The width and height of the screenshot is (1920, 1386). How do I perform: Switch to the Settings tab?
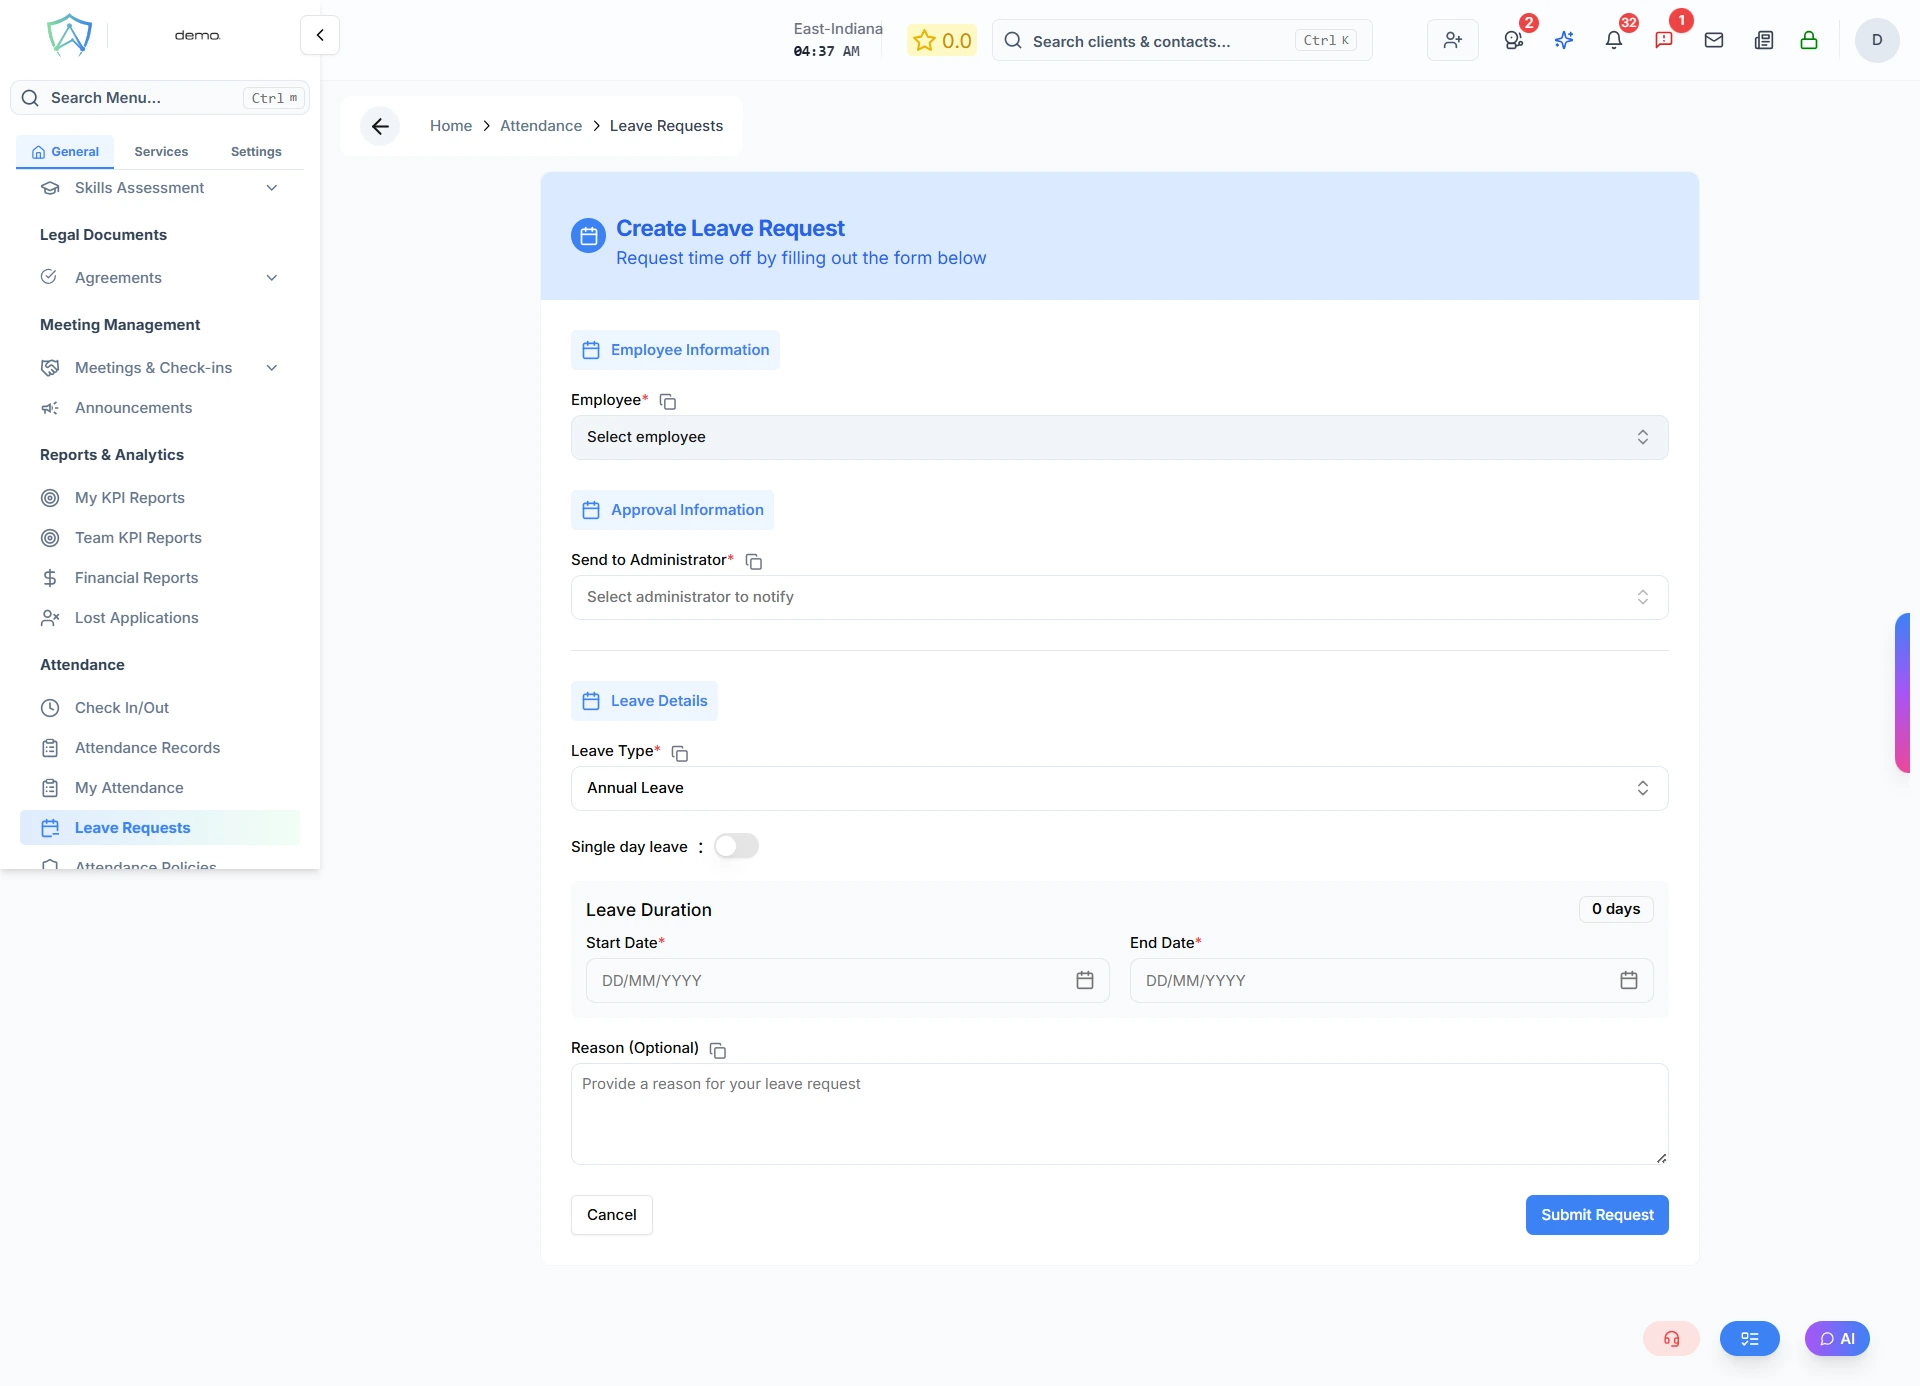pos(255,151)
